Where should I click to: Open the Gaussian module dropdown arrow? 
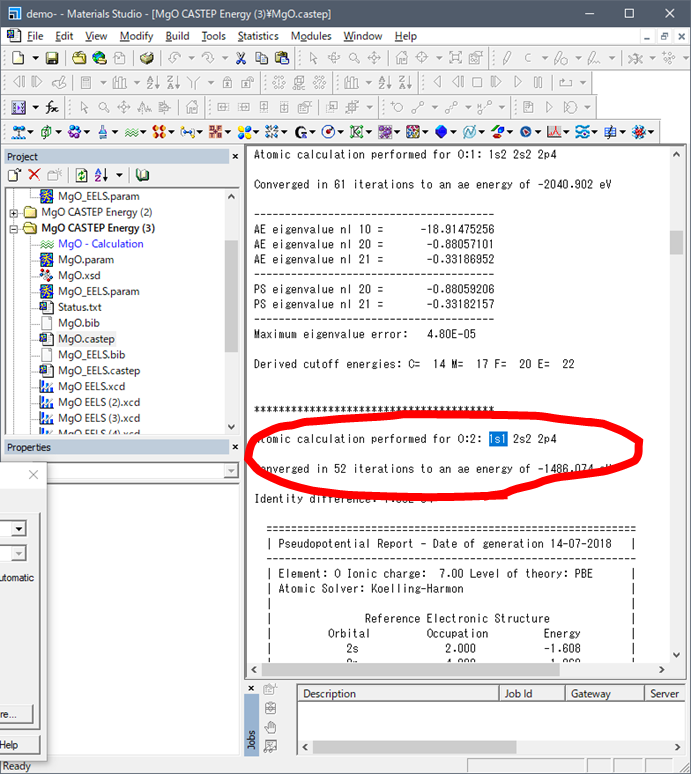click(x=312, y=132)
